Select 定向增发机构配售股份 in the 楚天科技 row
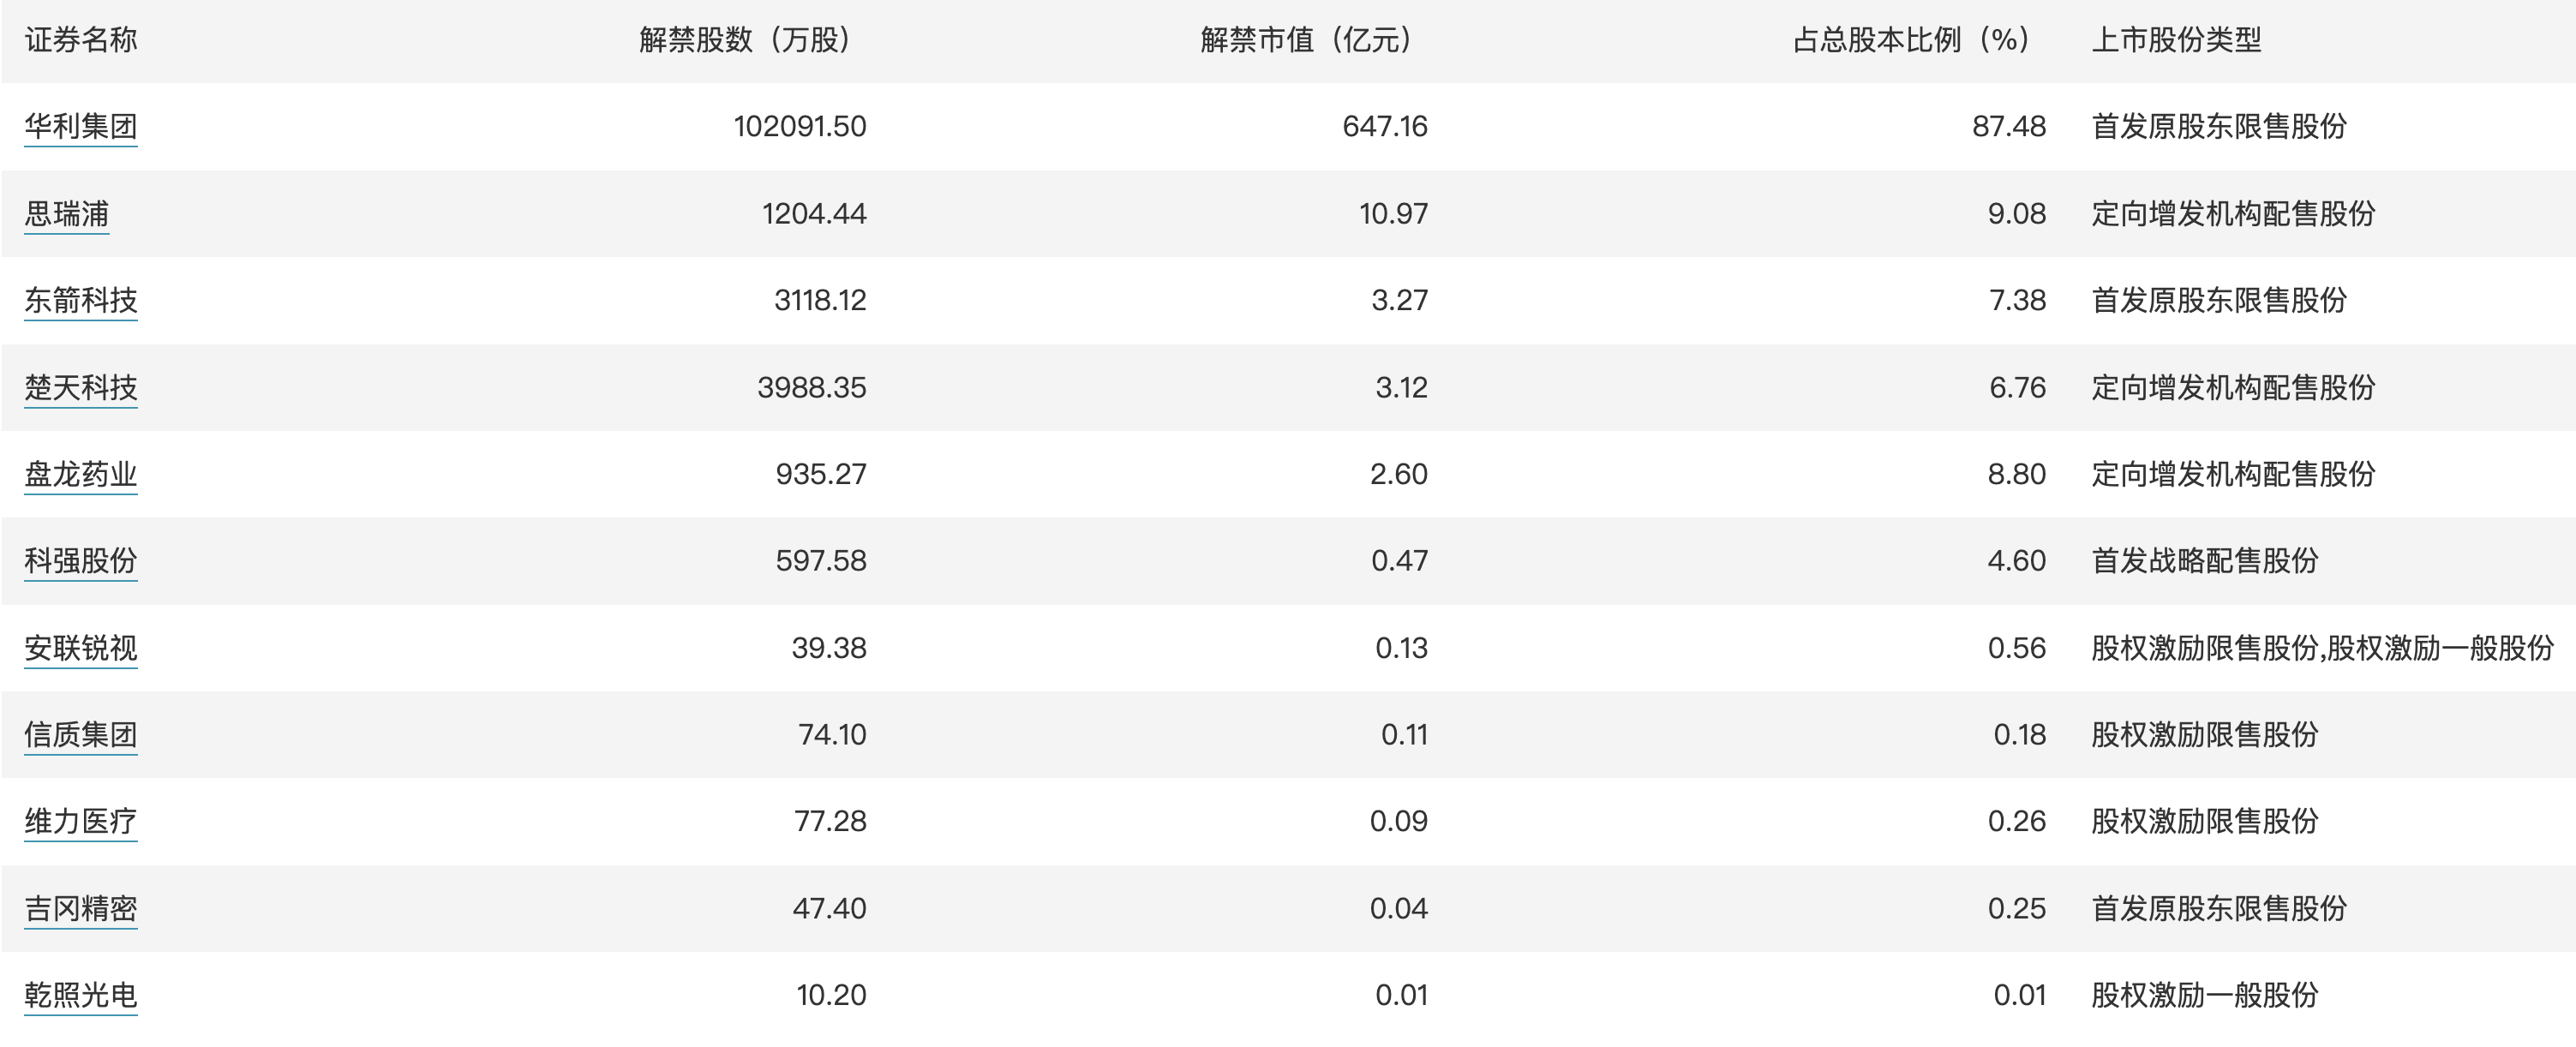Viewport: 2576px width, 1047px height. tap(2233, 387)
